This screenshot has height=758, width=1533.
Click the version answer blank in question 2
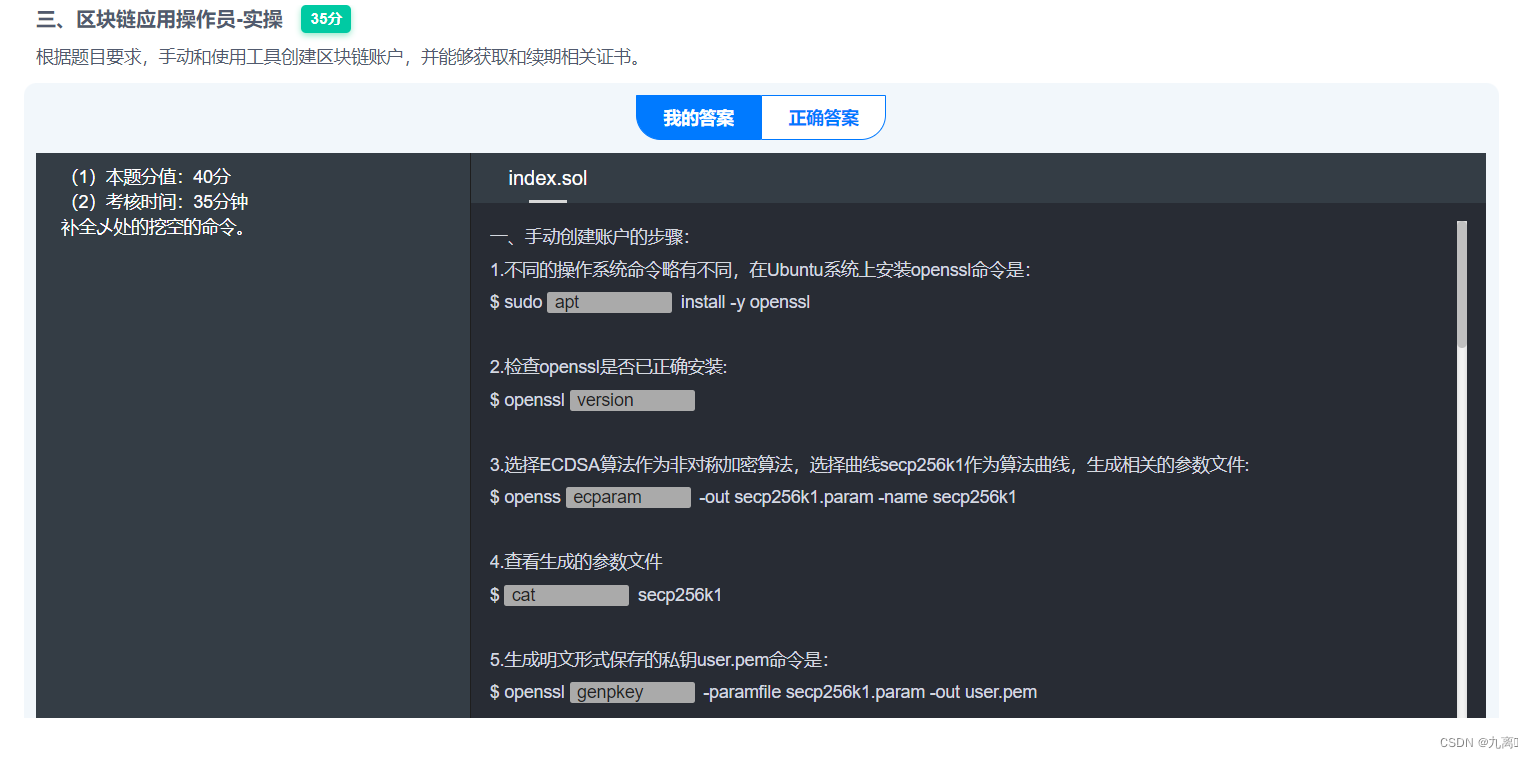(632, 399)
